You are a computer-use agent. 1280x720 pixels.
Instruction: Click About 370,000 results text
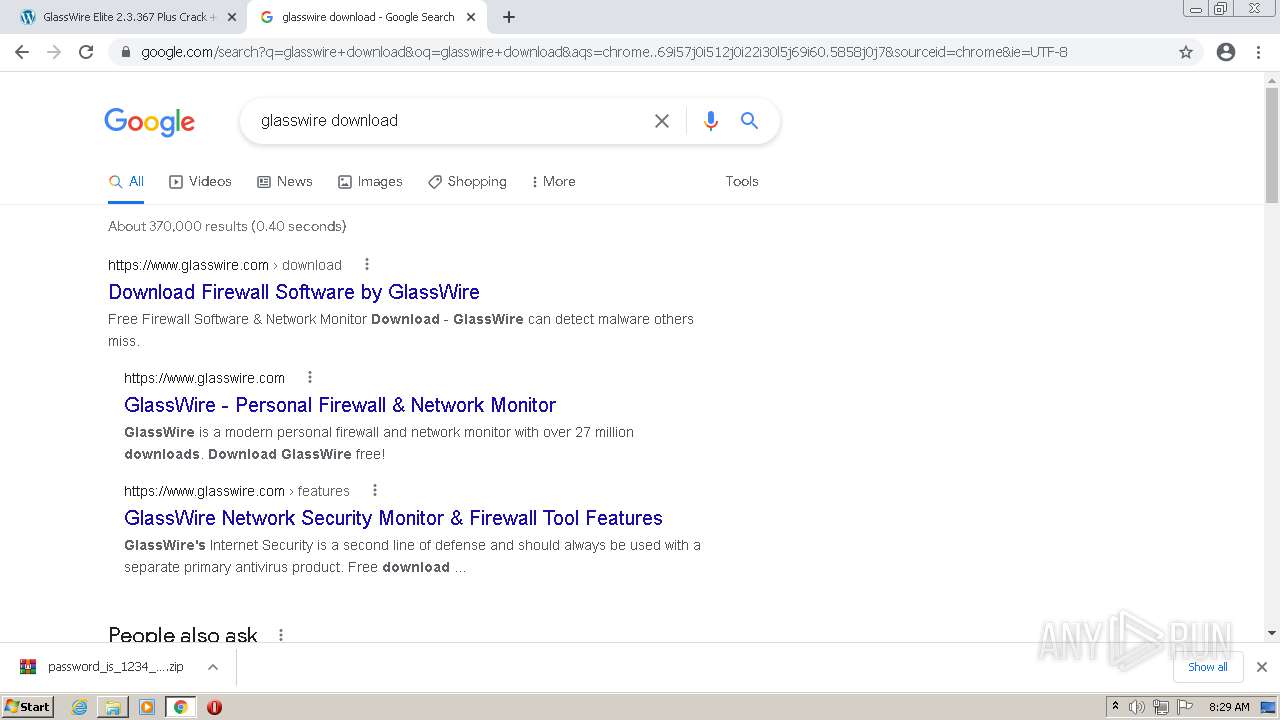tap(227, 226)
